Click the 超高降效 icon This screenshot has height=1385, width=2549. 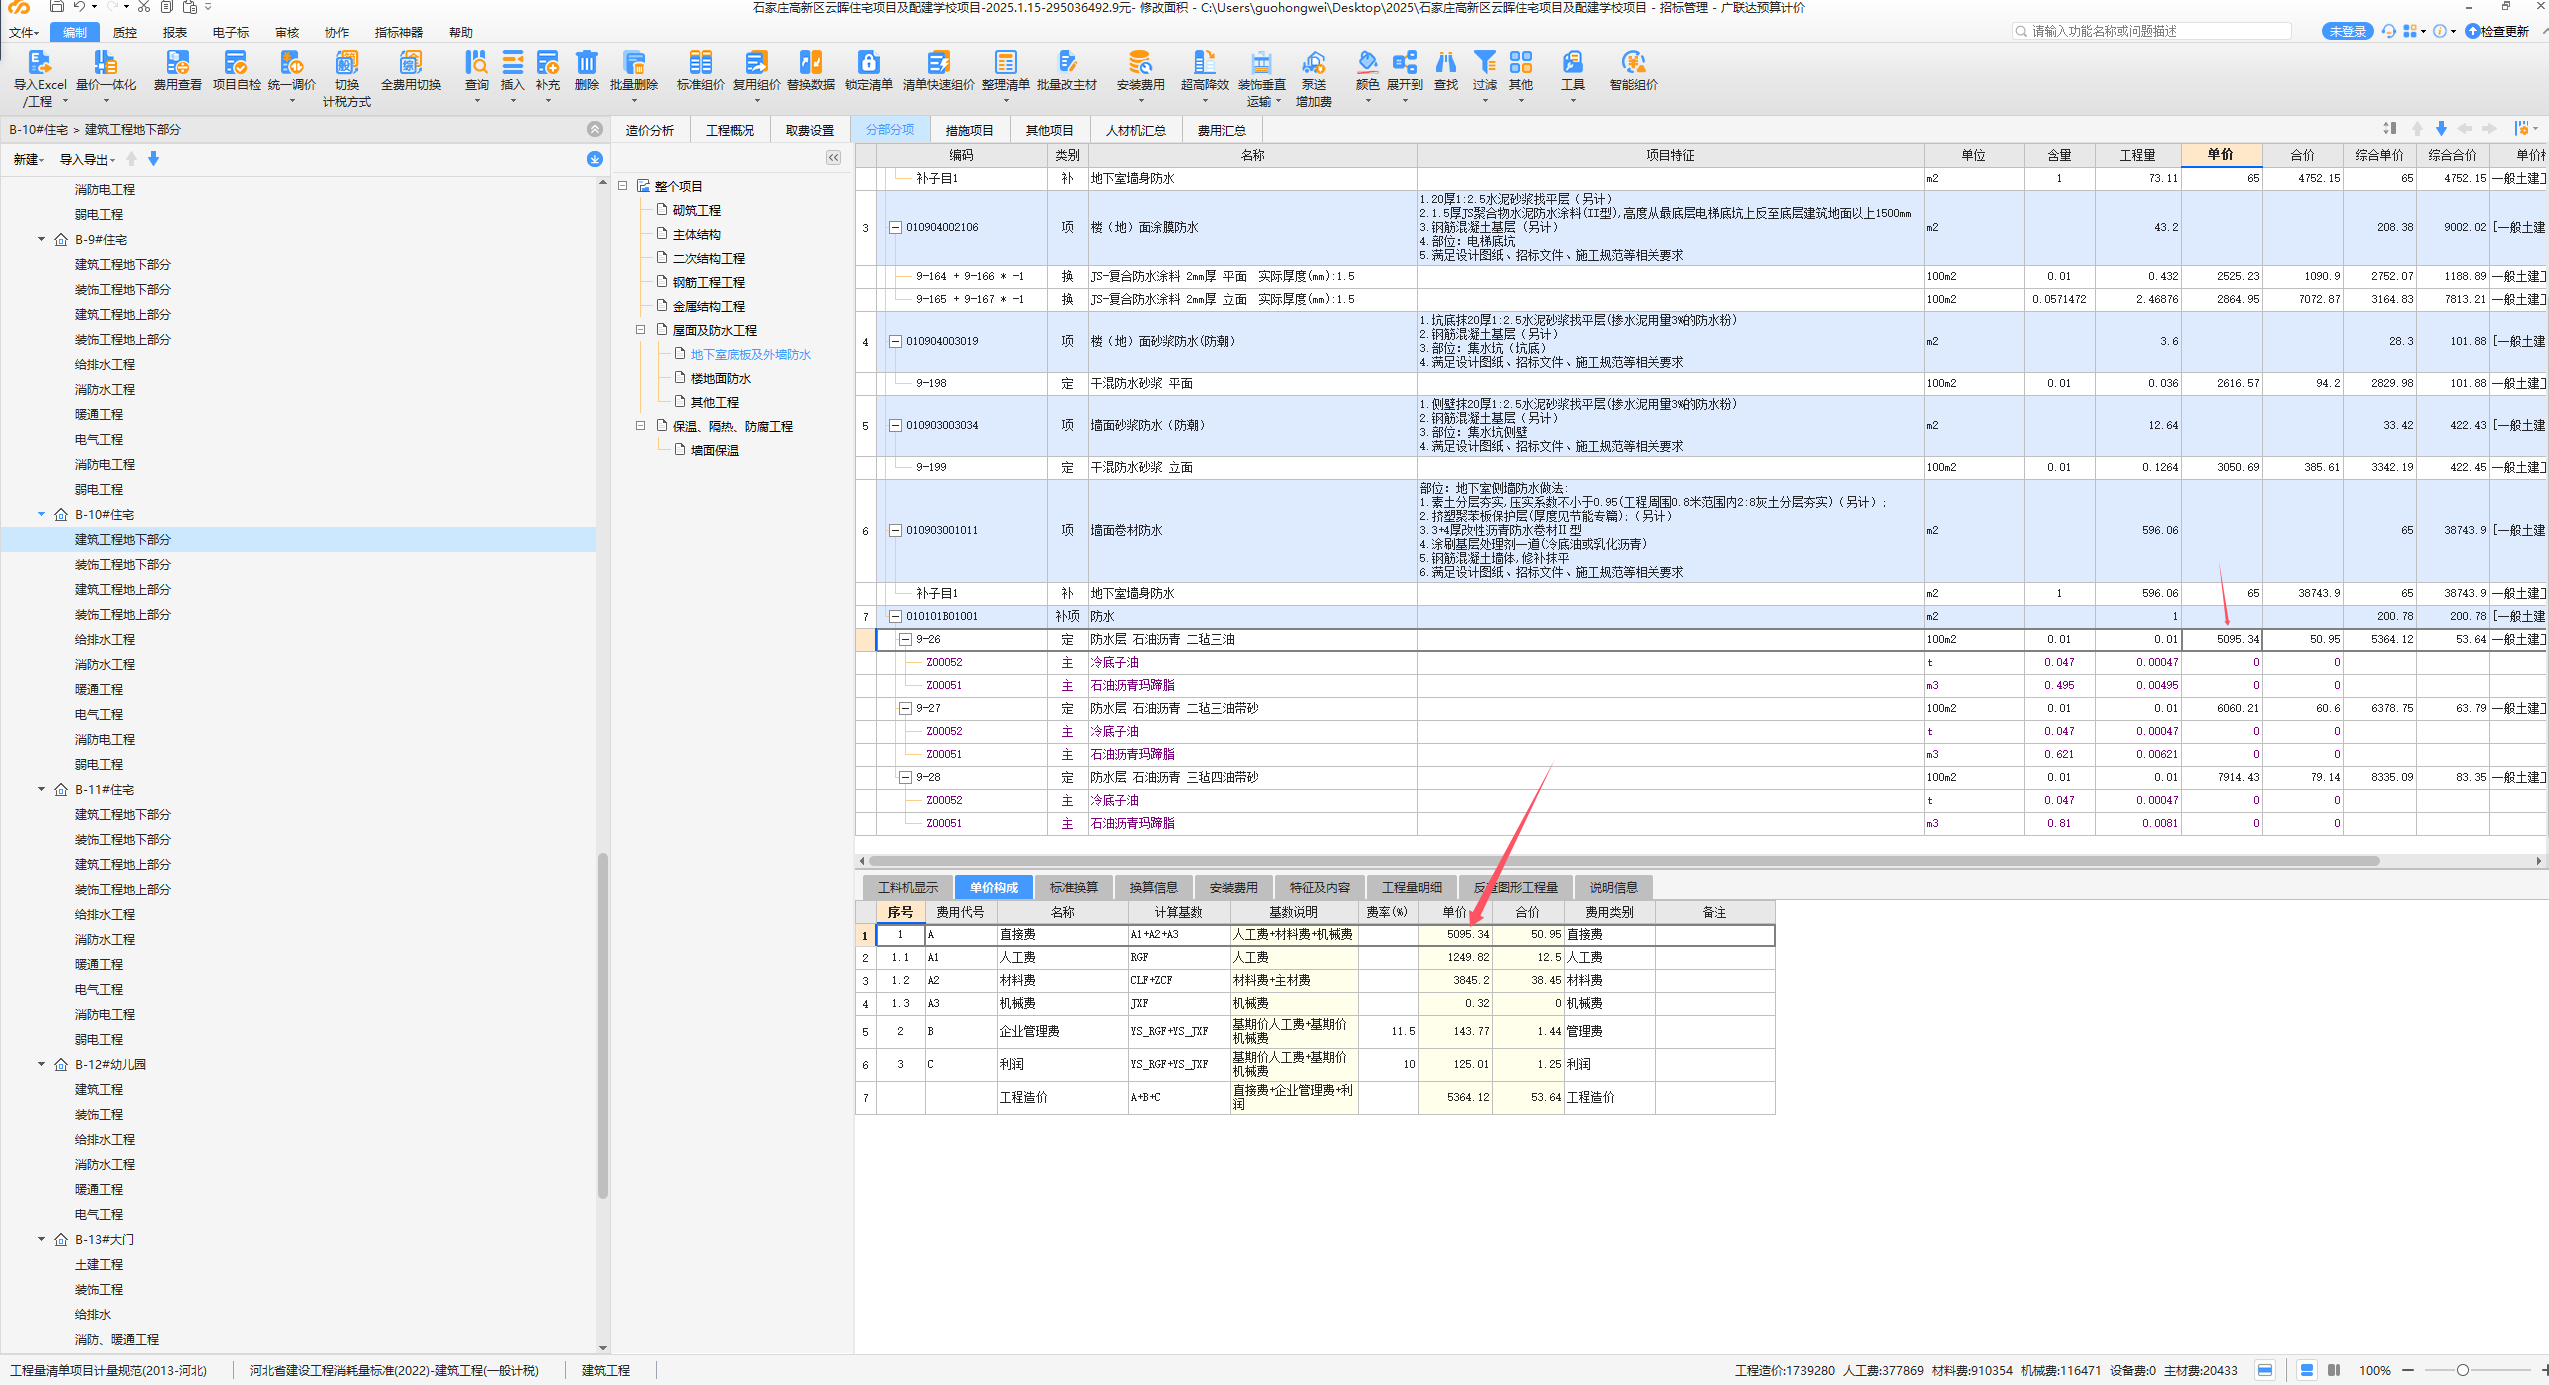[1204, 63]
